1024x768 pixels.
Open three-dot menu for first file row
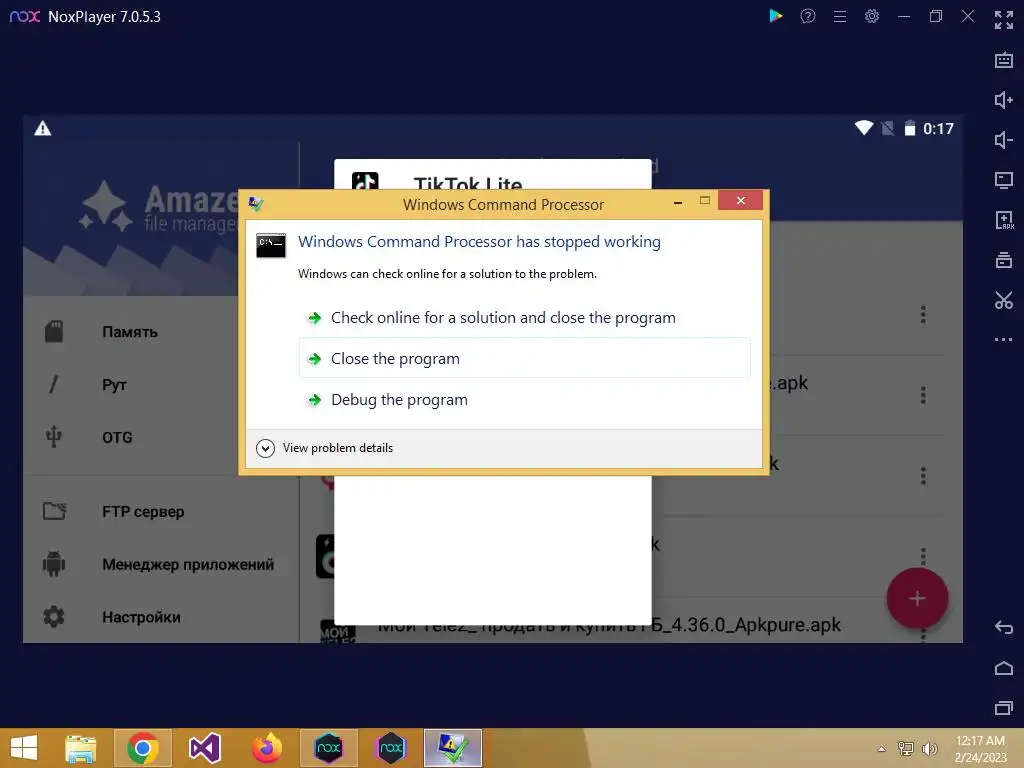[x=923, y=314]
